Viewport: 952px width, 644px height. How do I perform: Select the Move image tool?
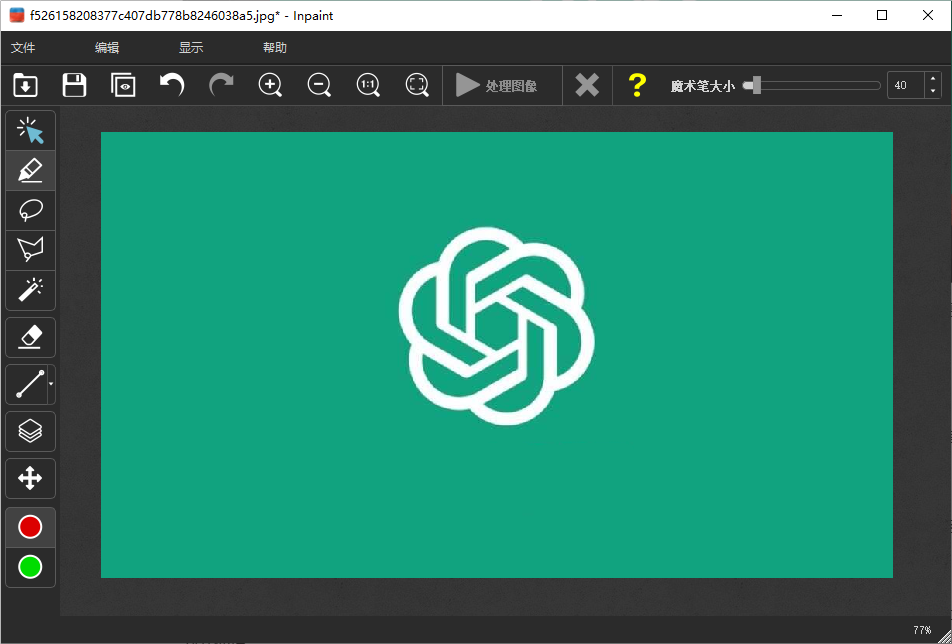[x=30, y=478]
